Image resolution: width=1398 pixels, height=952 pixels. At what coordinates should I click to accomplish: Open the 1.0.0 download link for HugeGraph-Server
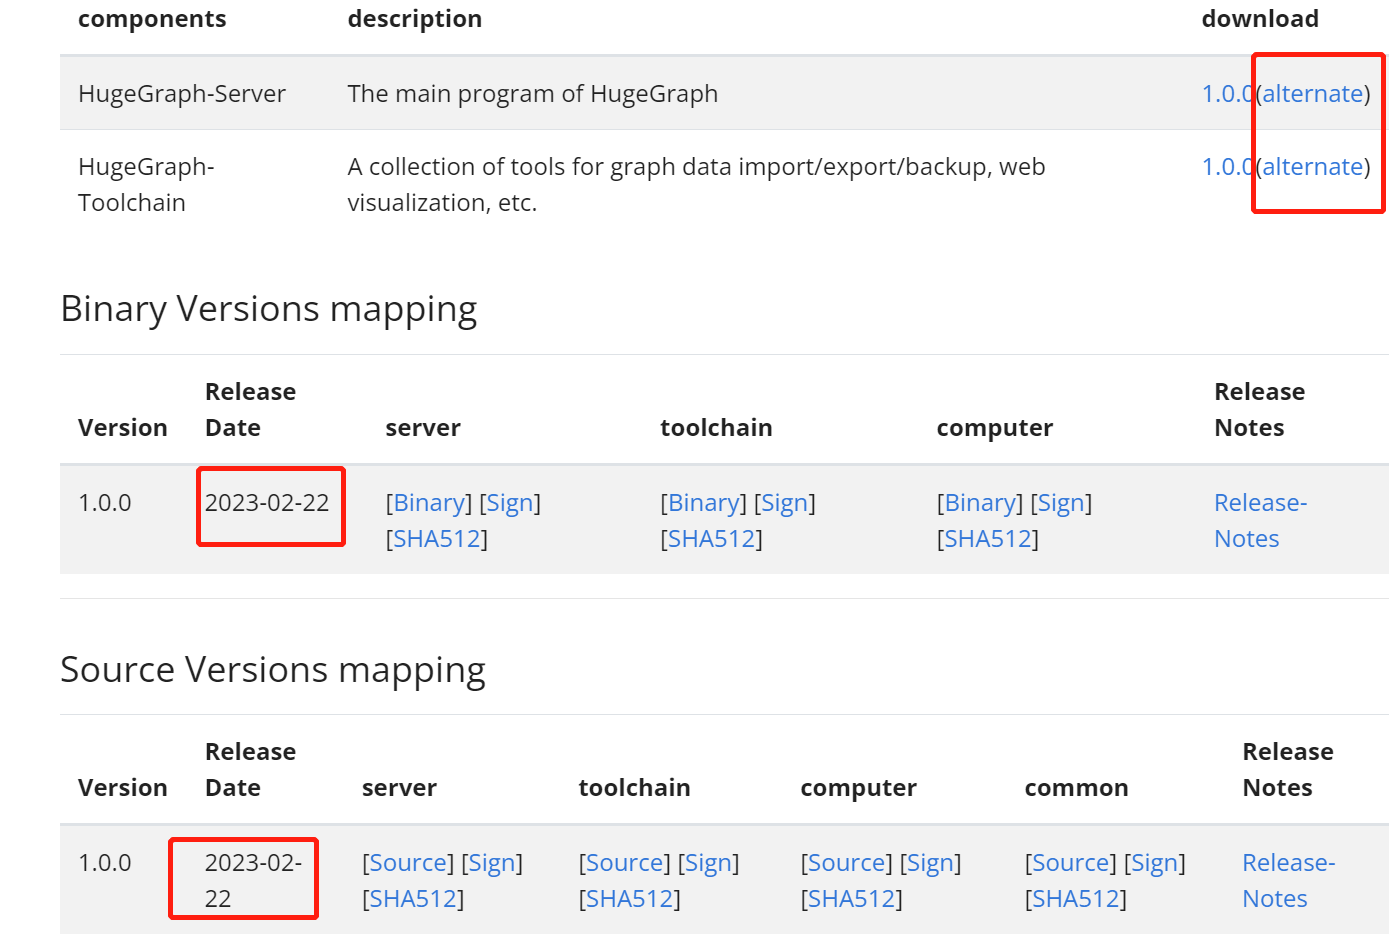(x=1228, y=93)
